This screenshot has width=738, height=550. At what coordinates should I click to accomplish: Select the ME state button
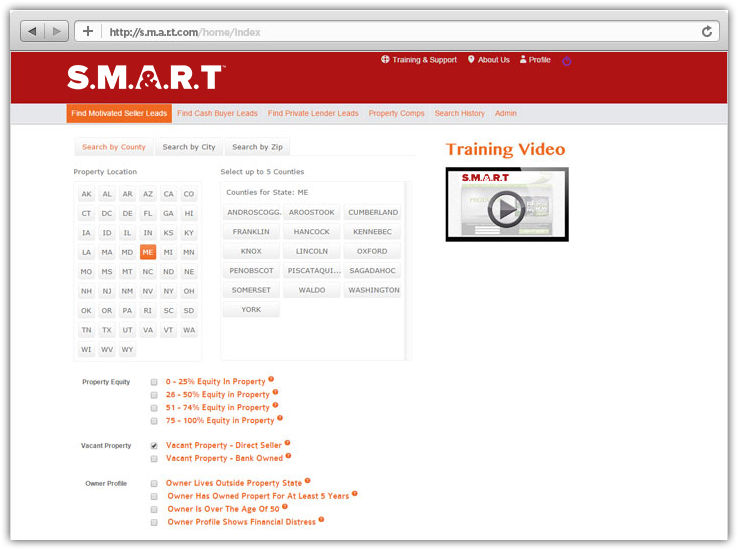148,252
